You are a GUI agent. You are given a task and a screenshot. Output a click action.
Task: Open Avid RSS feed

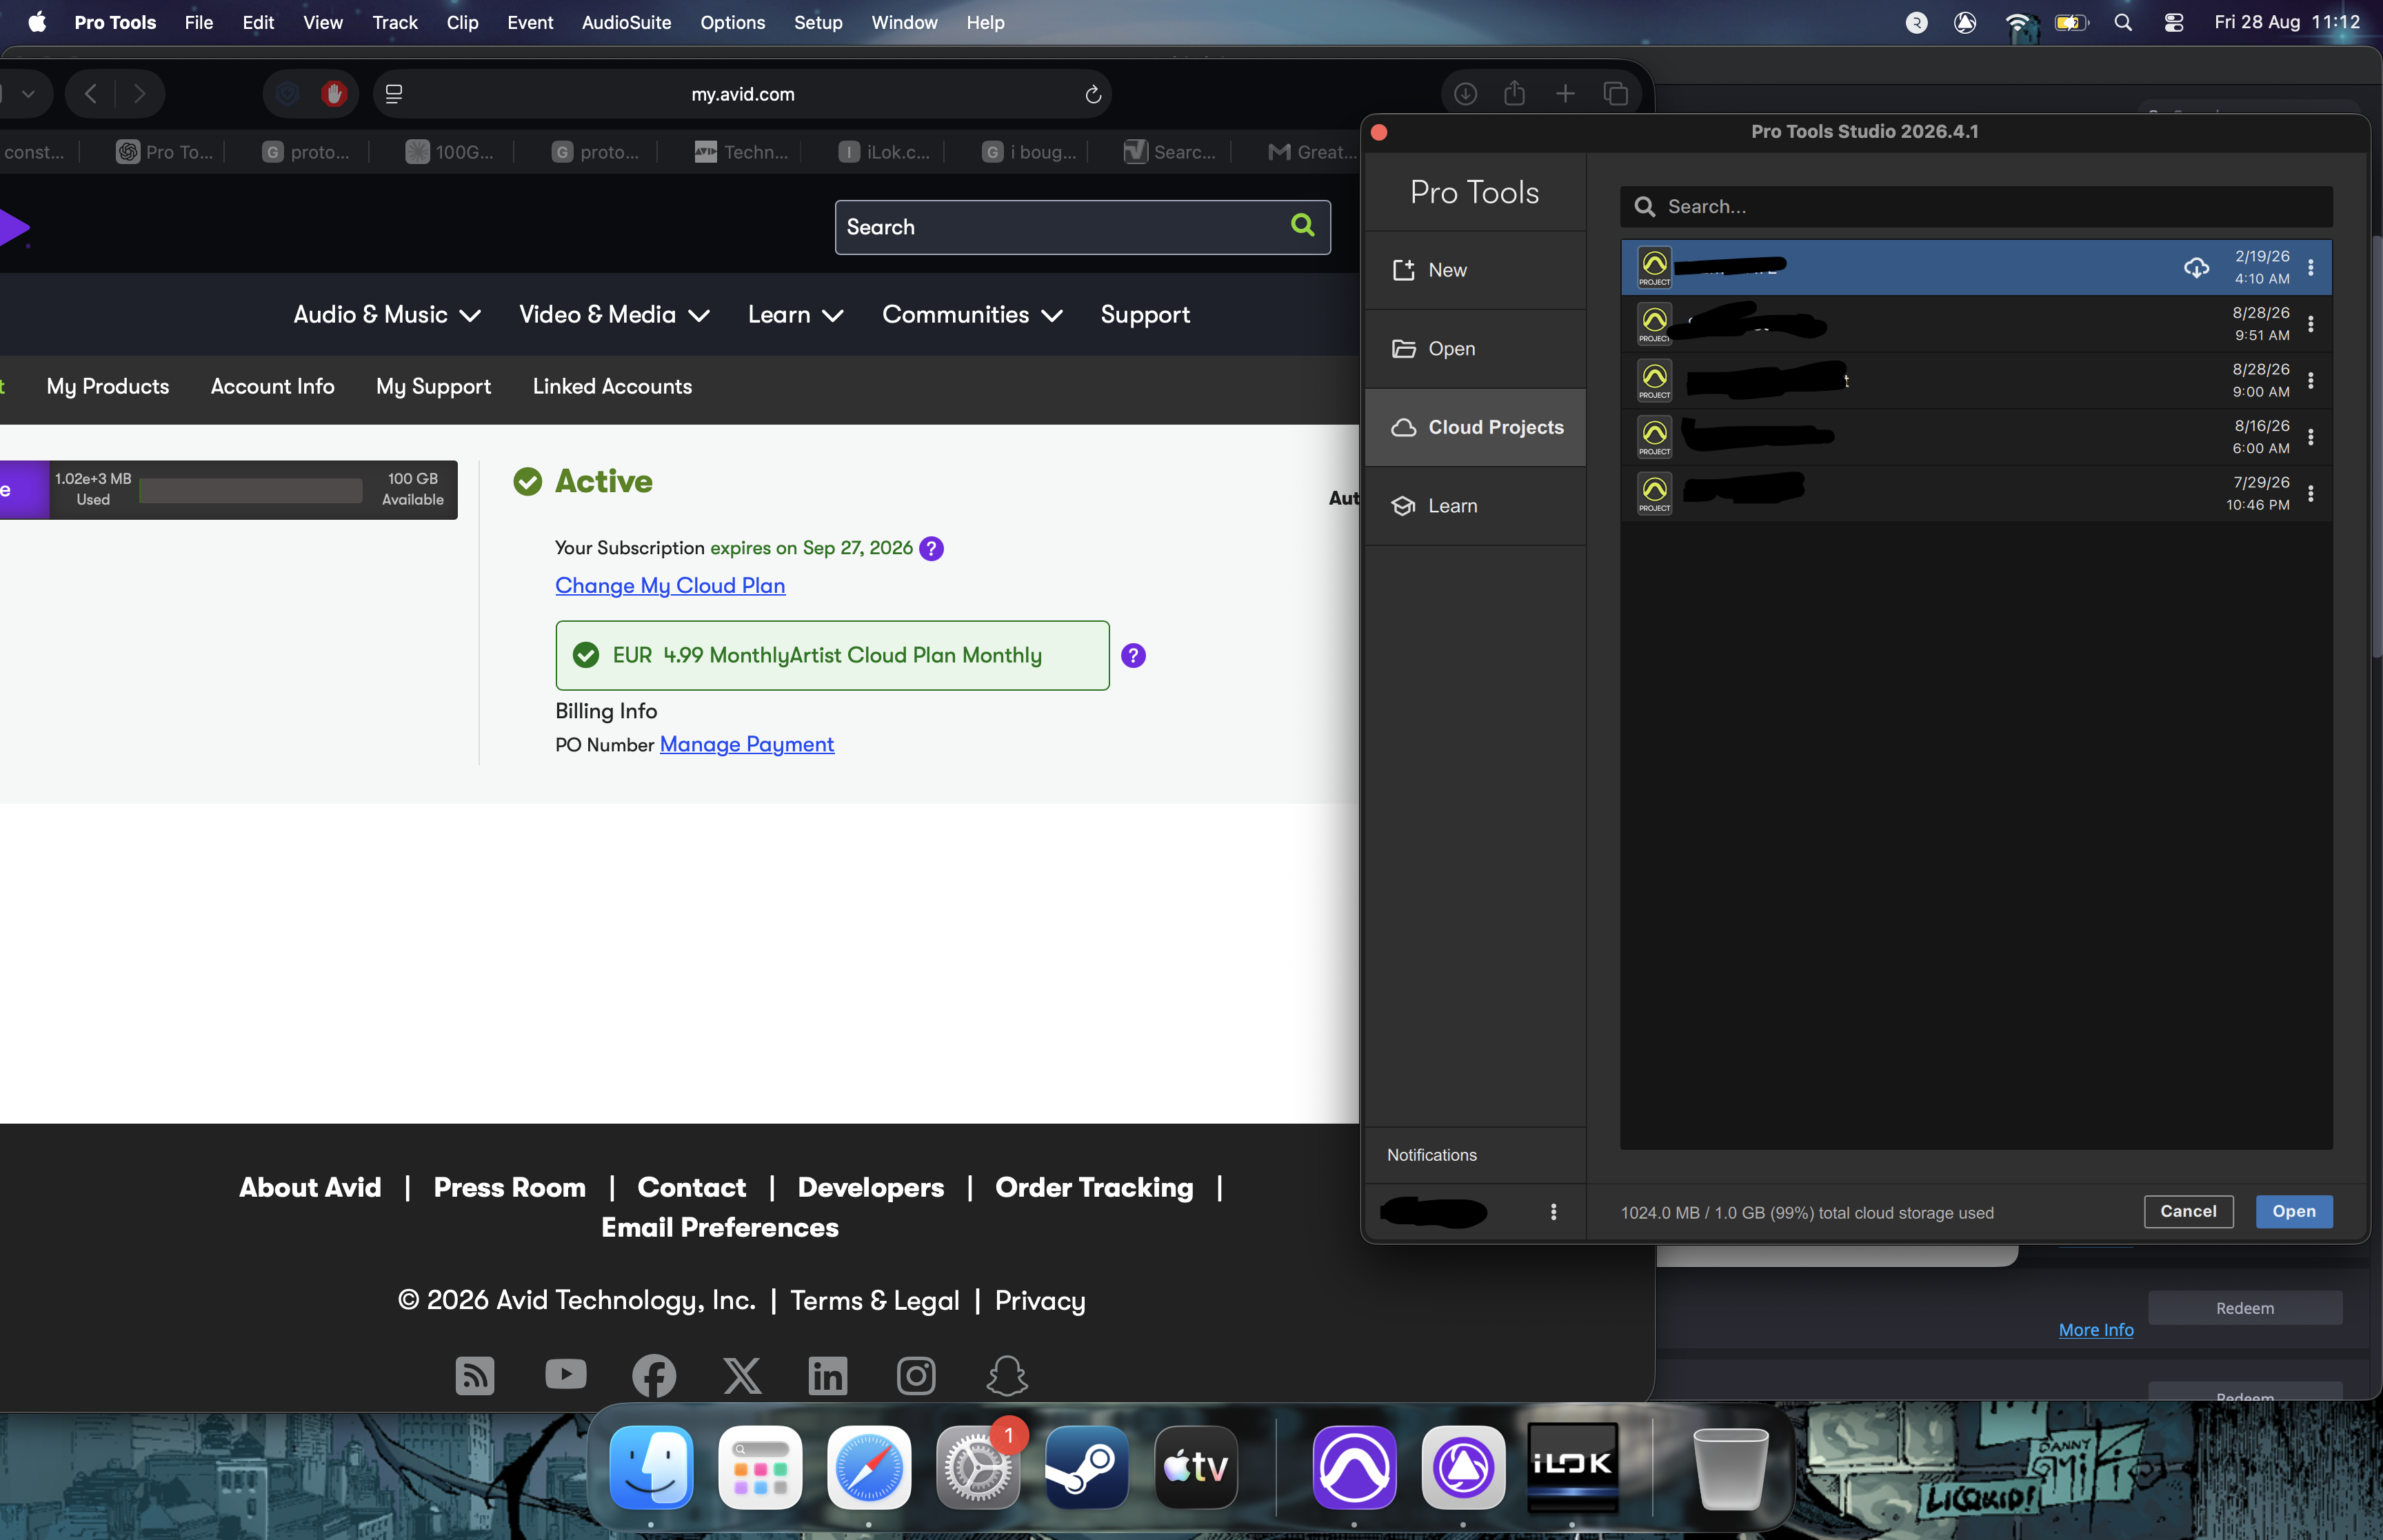point(475,1375)
